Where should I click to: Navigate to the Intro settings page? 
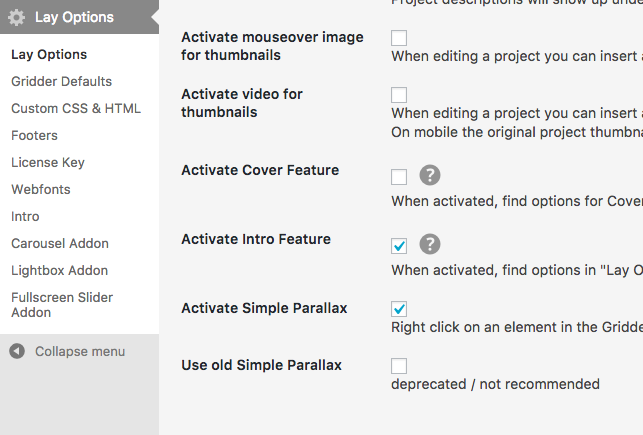click(x=25, y=216)
